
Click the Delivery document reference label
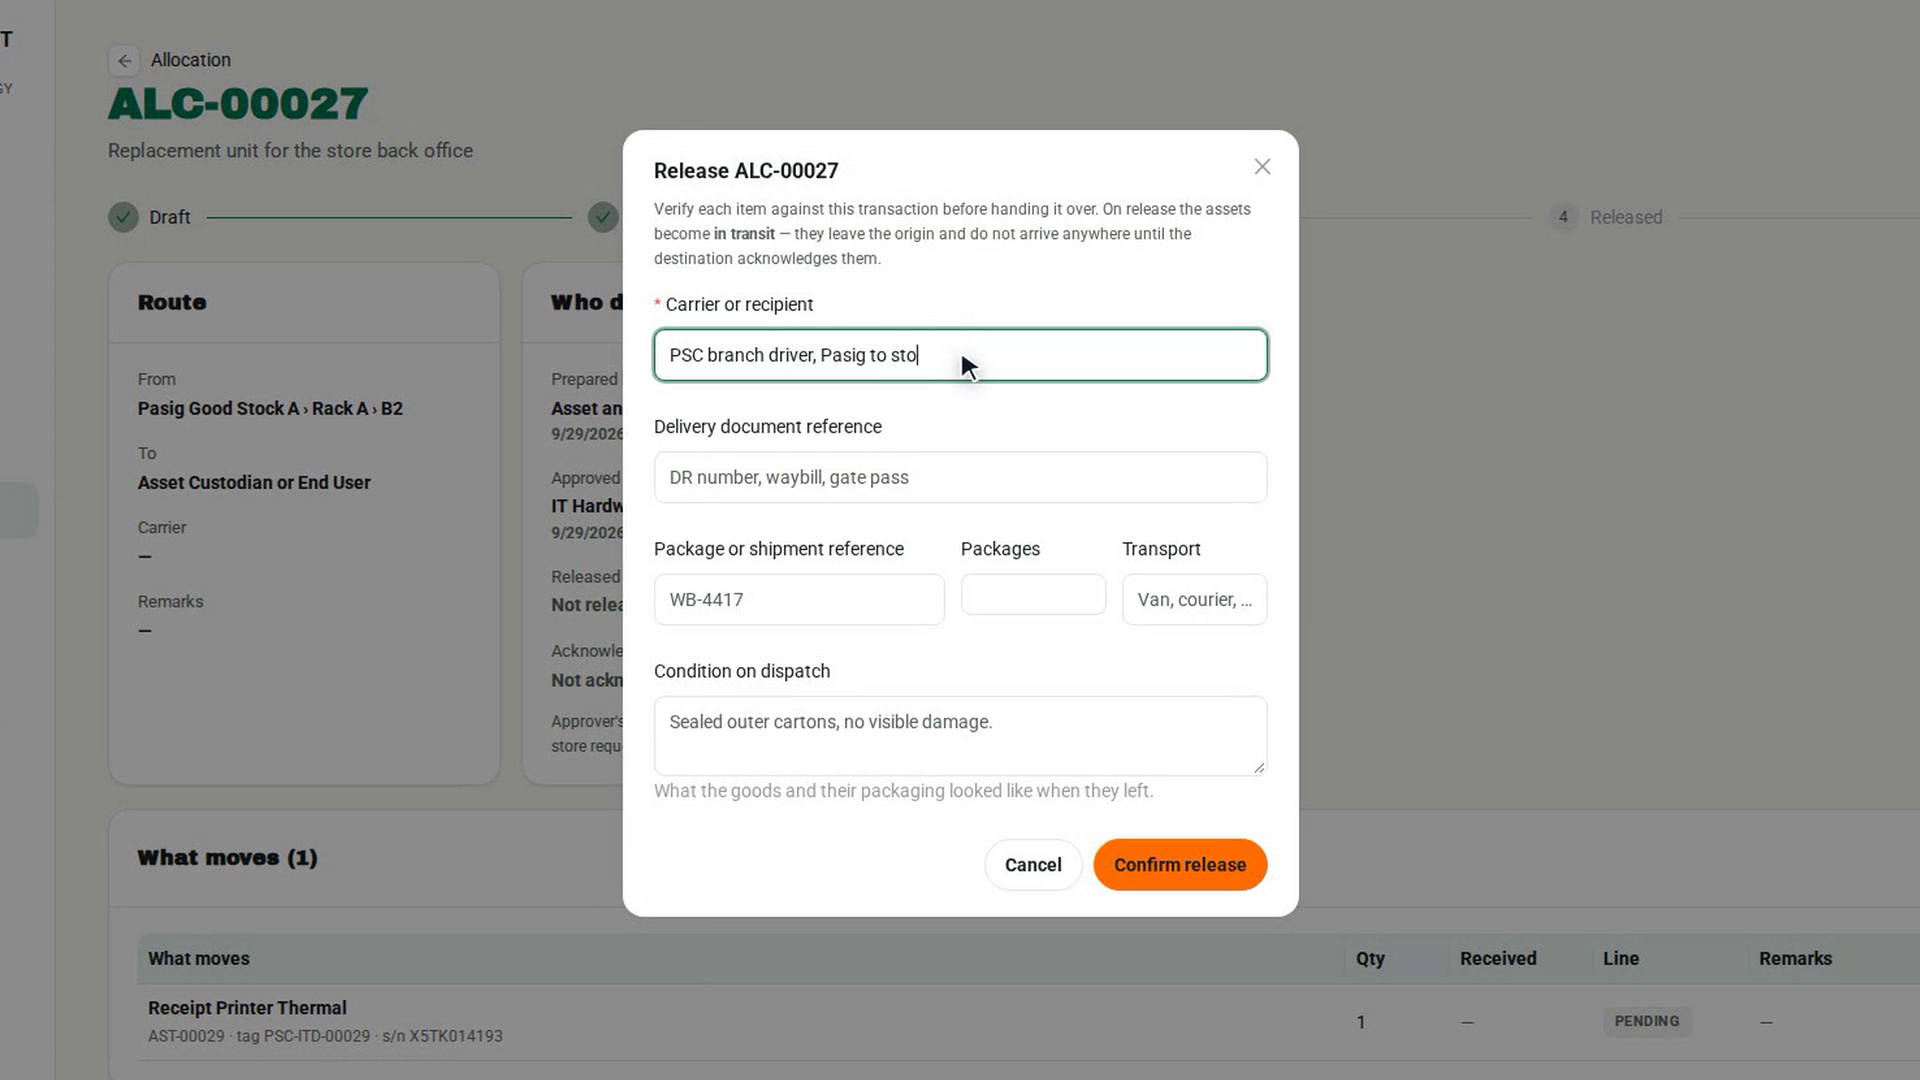[x=768, y=427]
